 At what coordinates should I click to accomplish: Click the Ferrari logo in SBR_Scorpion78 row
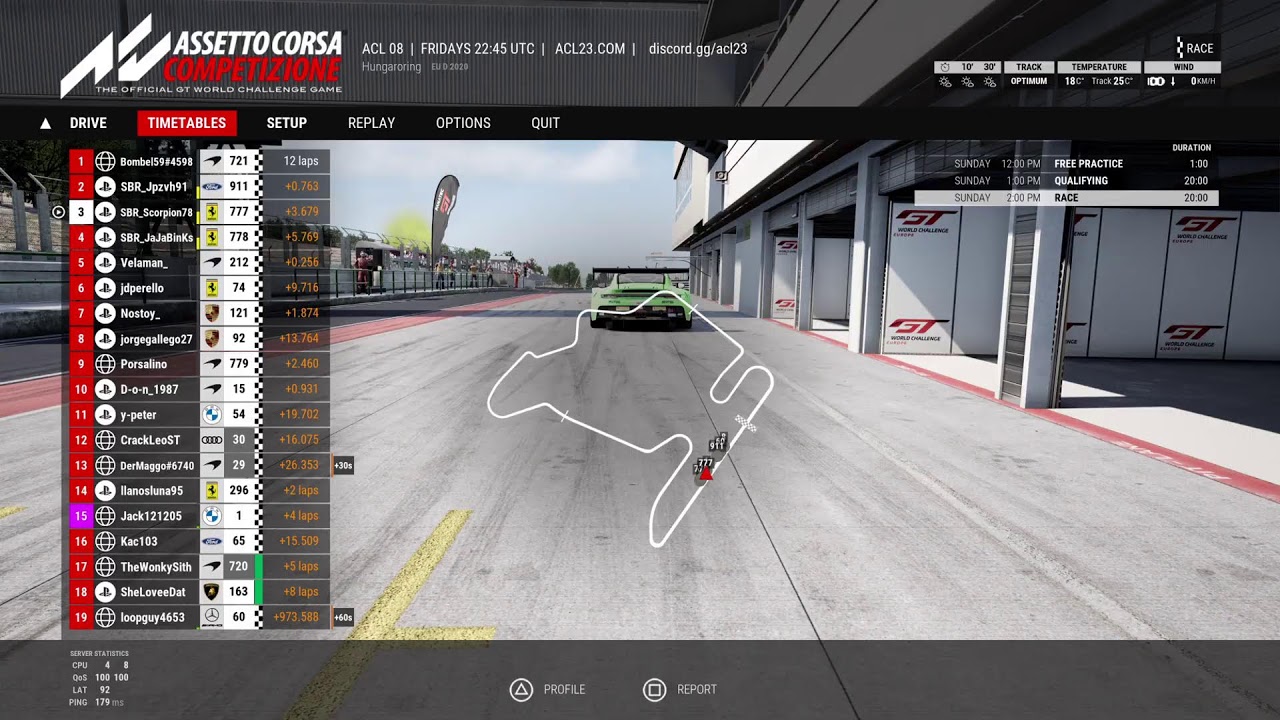[212, 212]
